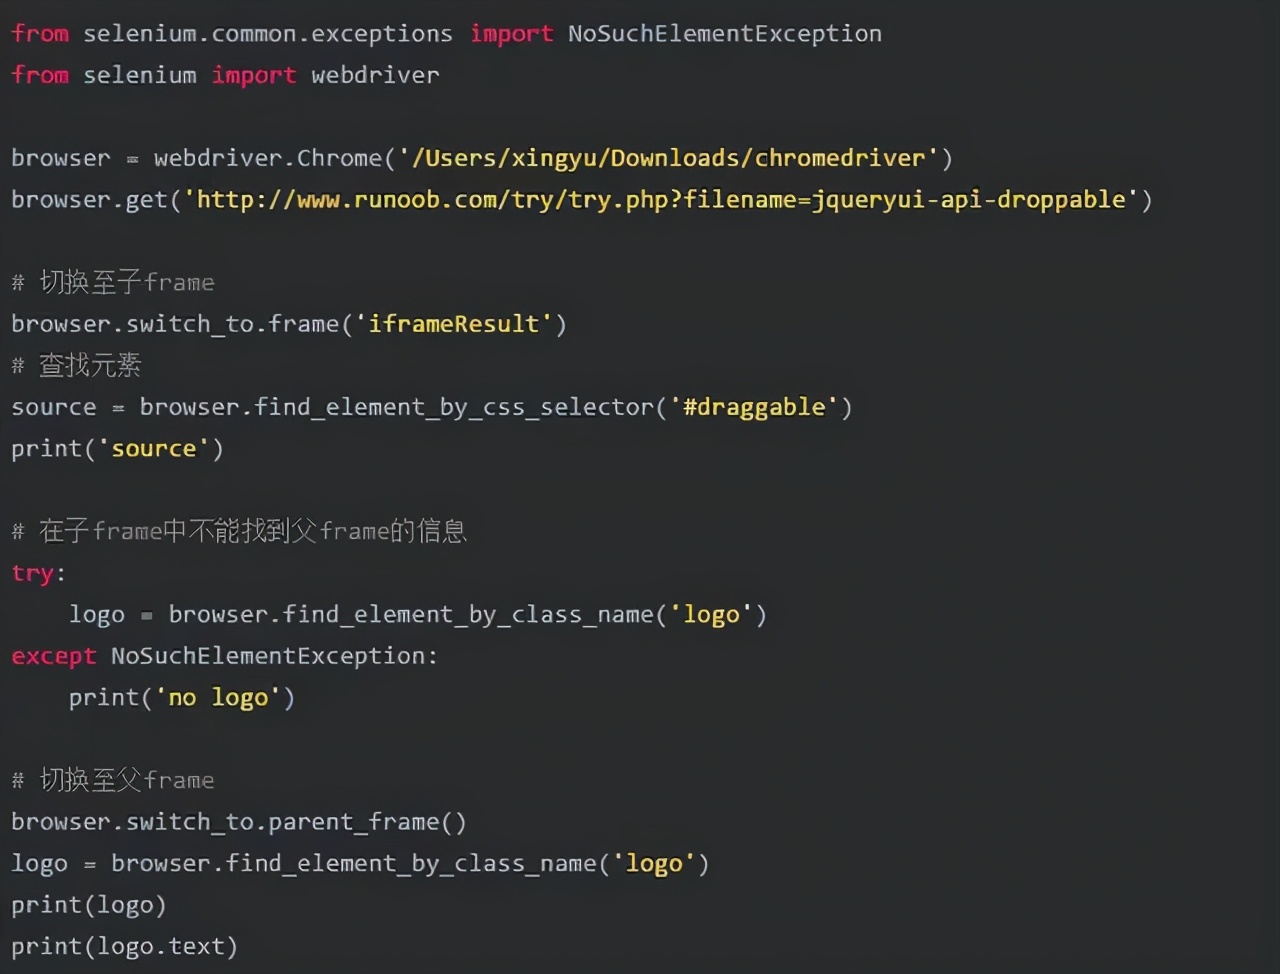Click the '切换至子frame' comment line
This screenshot has width=1280, height=974.
[x=113, y=283]
